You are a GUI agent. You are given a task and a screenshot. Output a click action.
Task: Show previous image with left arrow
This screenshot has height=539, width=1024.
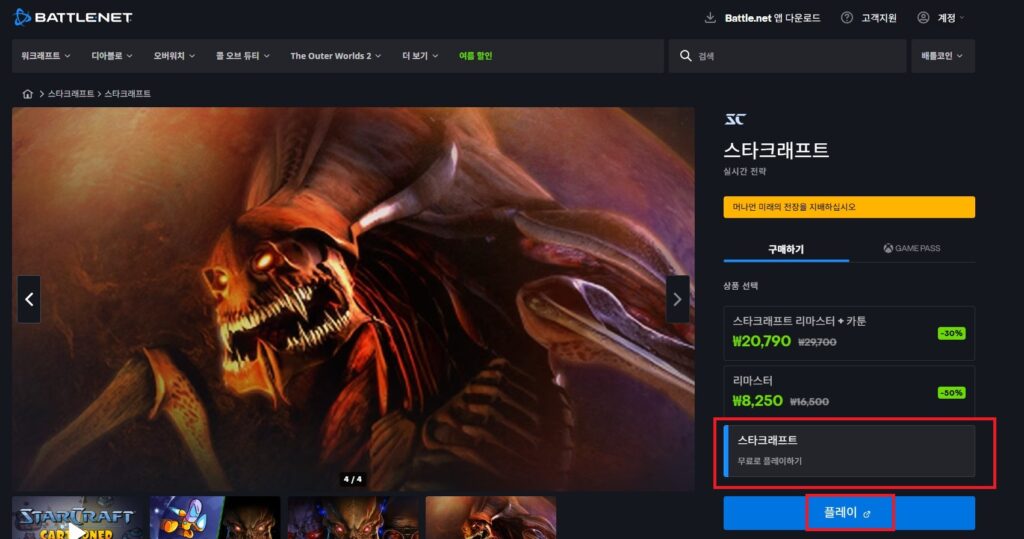pyautogui.click(x=29, y=299)
